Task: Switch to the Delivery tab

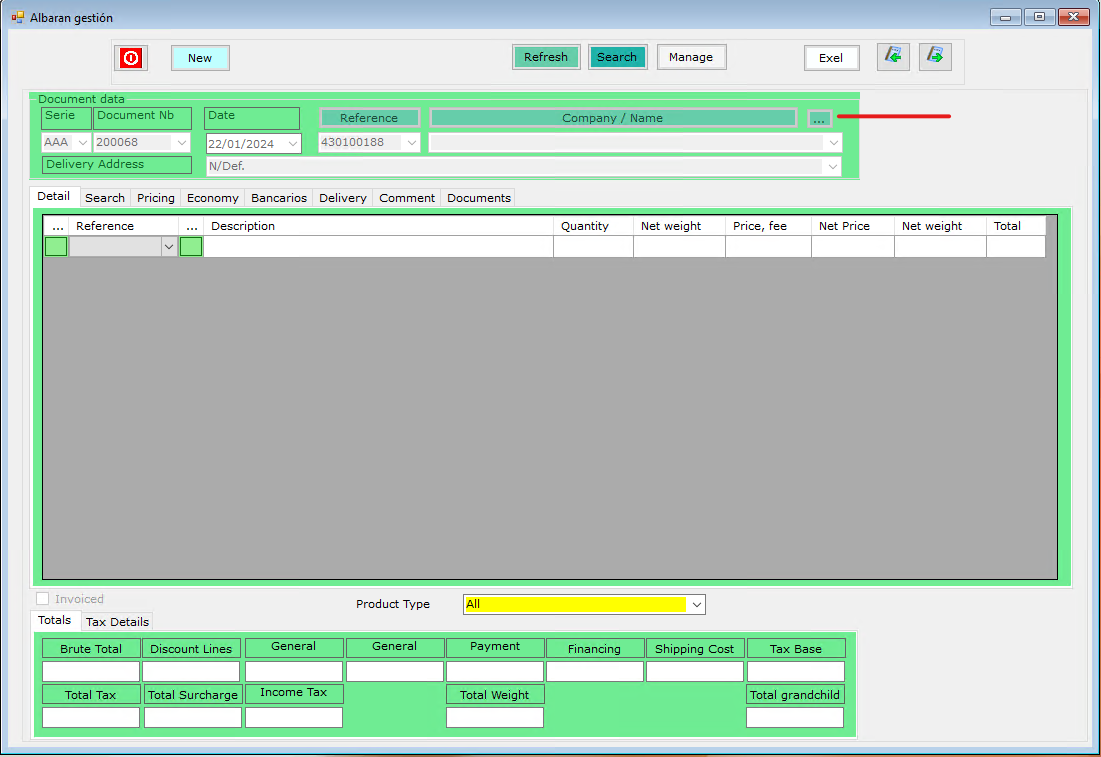Action: pos(343,198)
